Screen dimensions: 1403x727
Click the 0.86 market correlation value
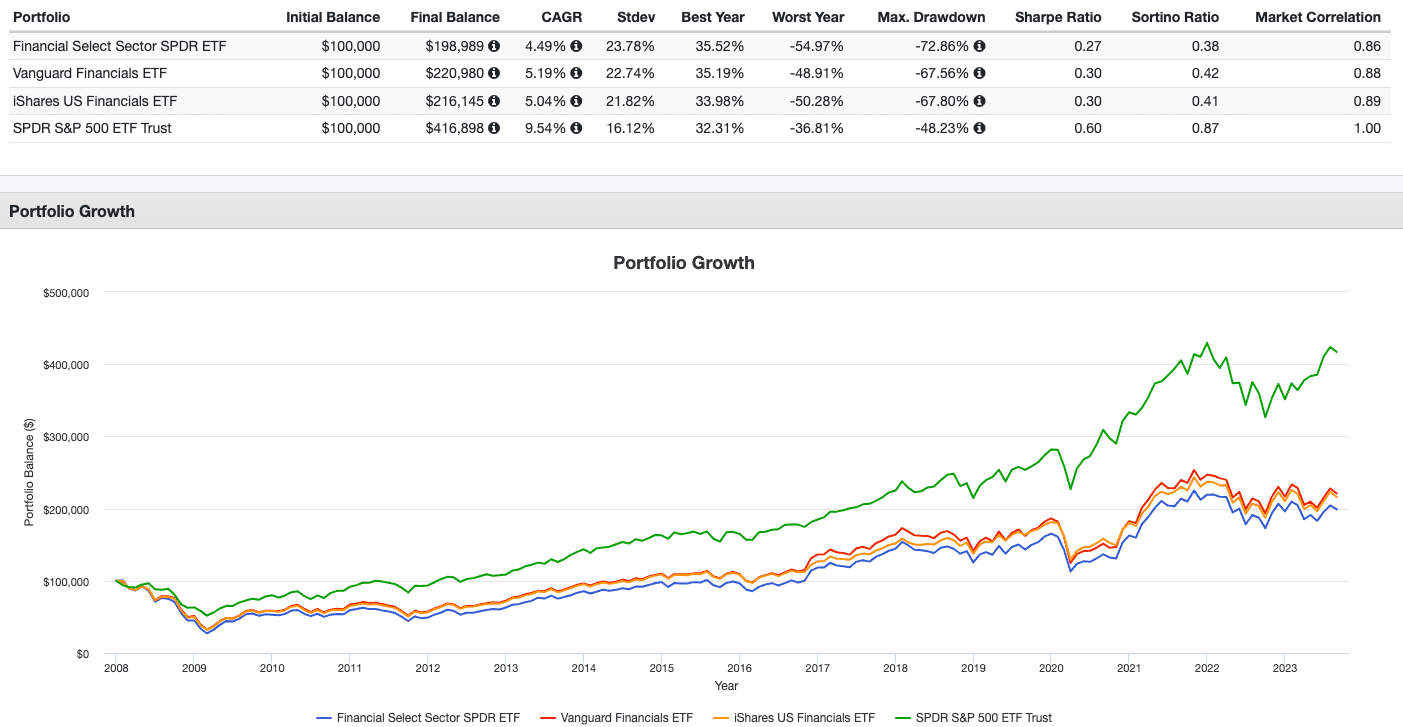click(x=1367, y=46)
